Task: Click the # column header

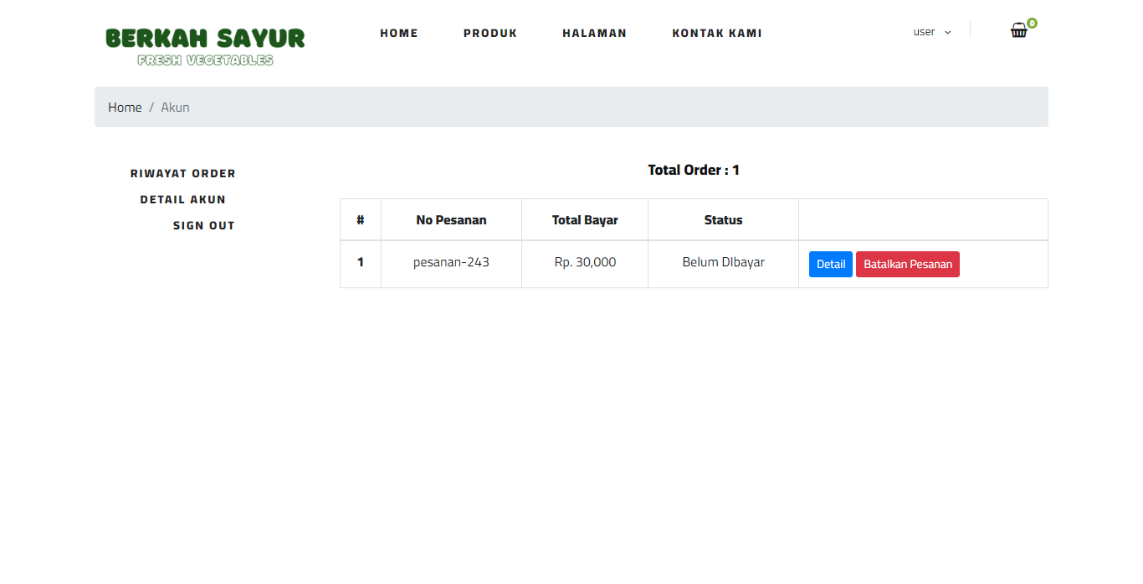Action: pos(360,220)
